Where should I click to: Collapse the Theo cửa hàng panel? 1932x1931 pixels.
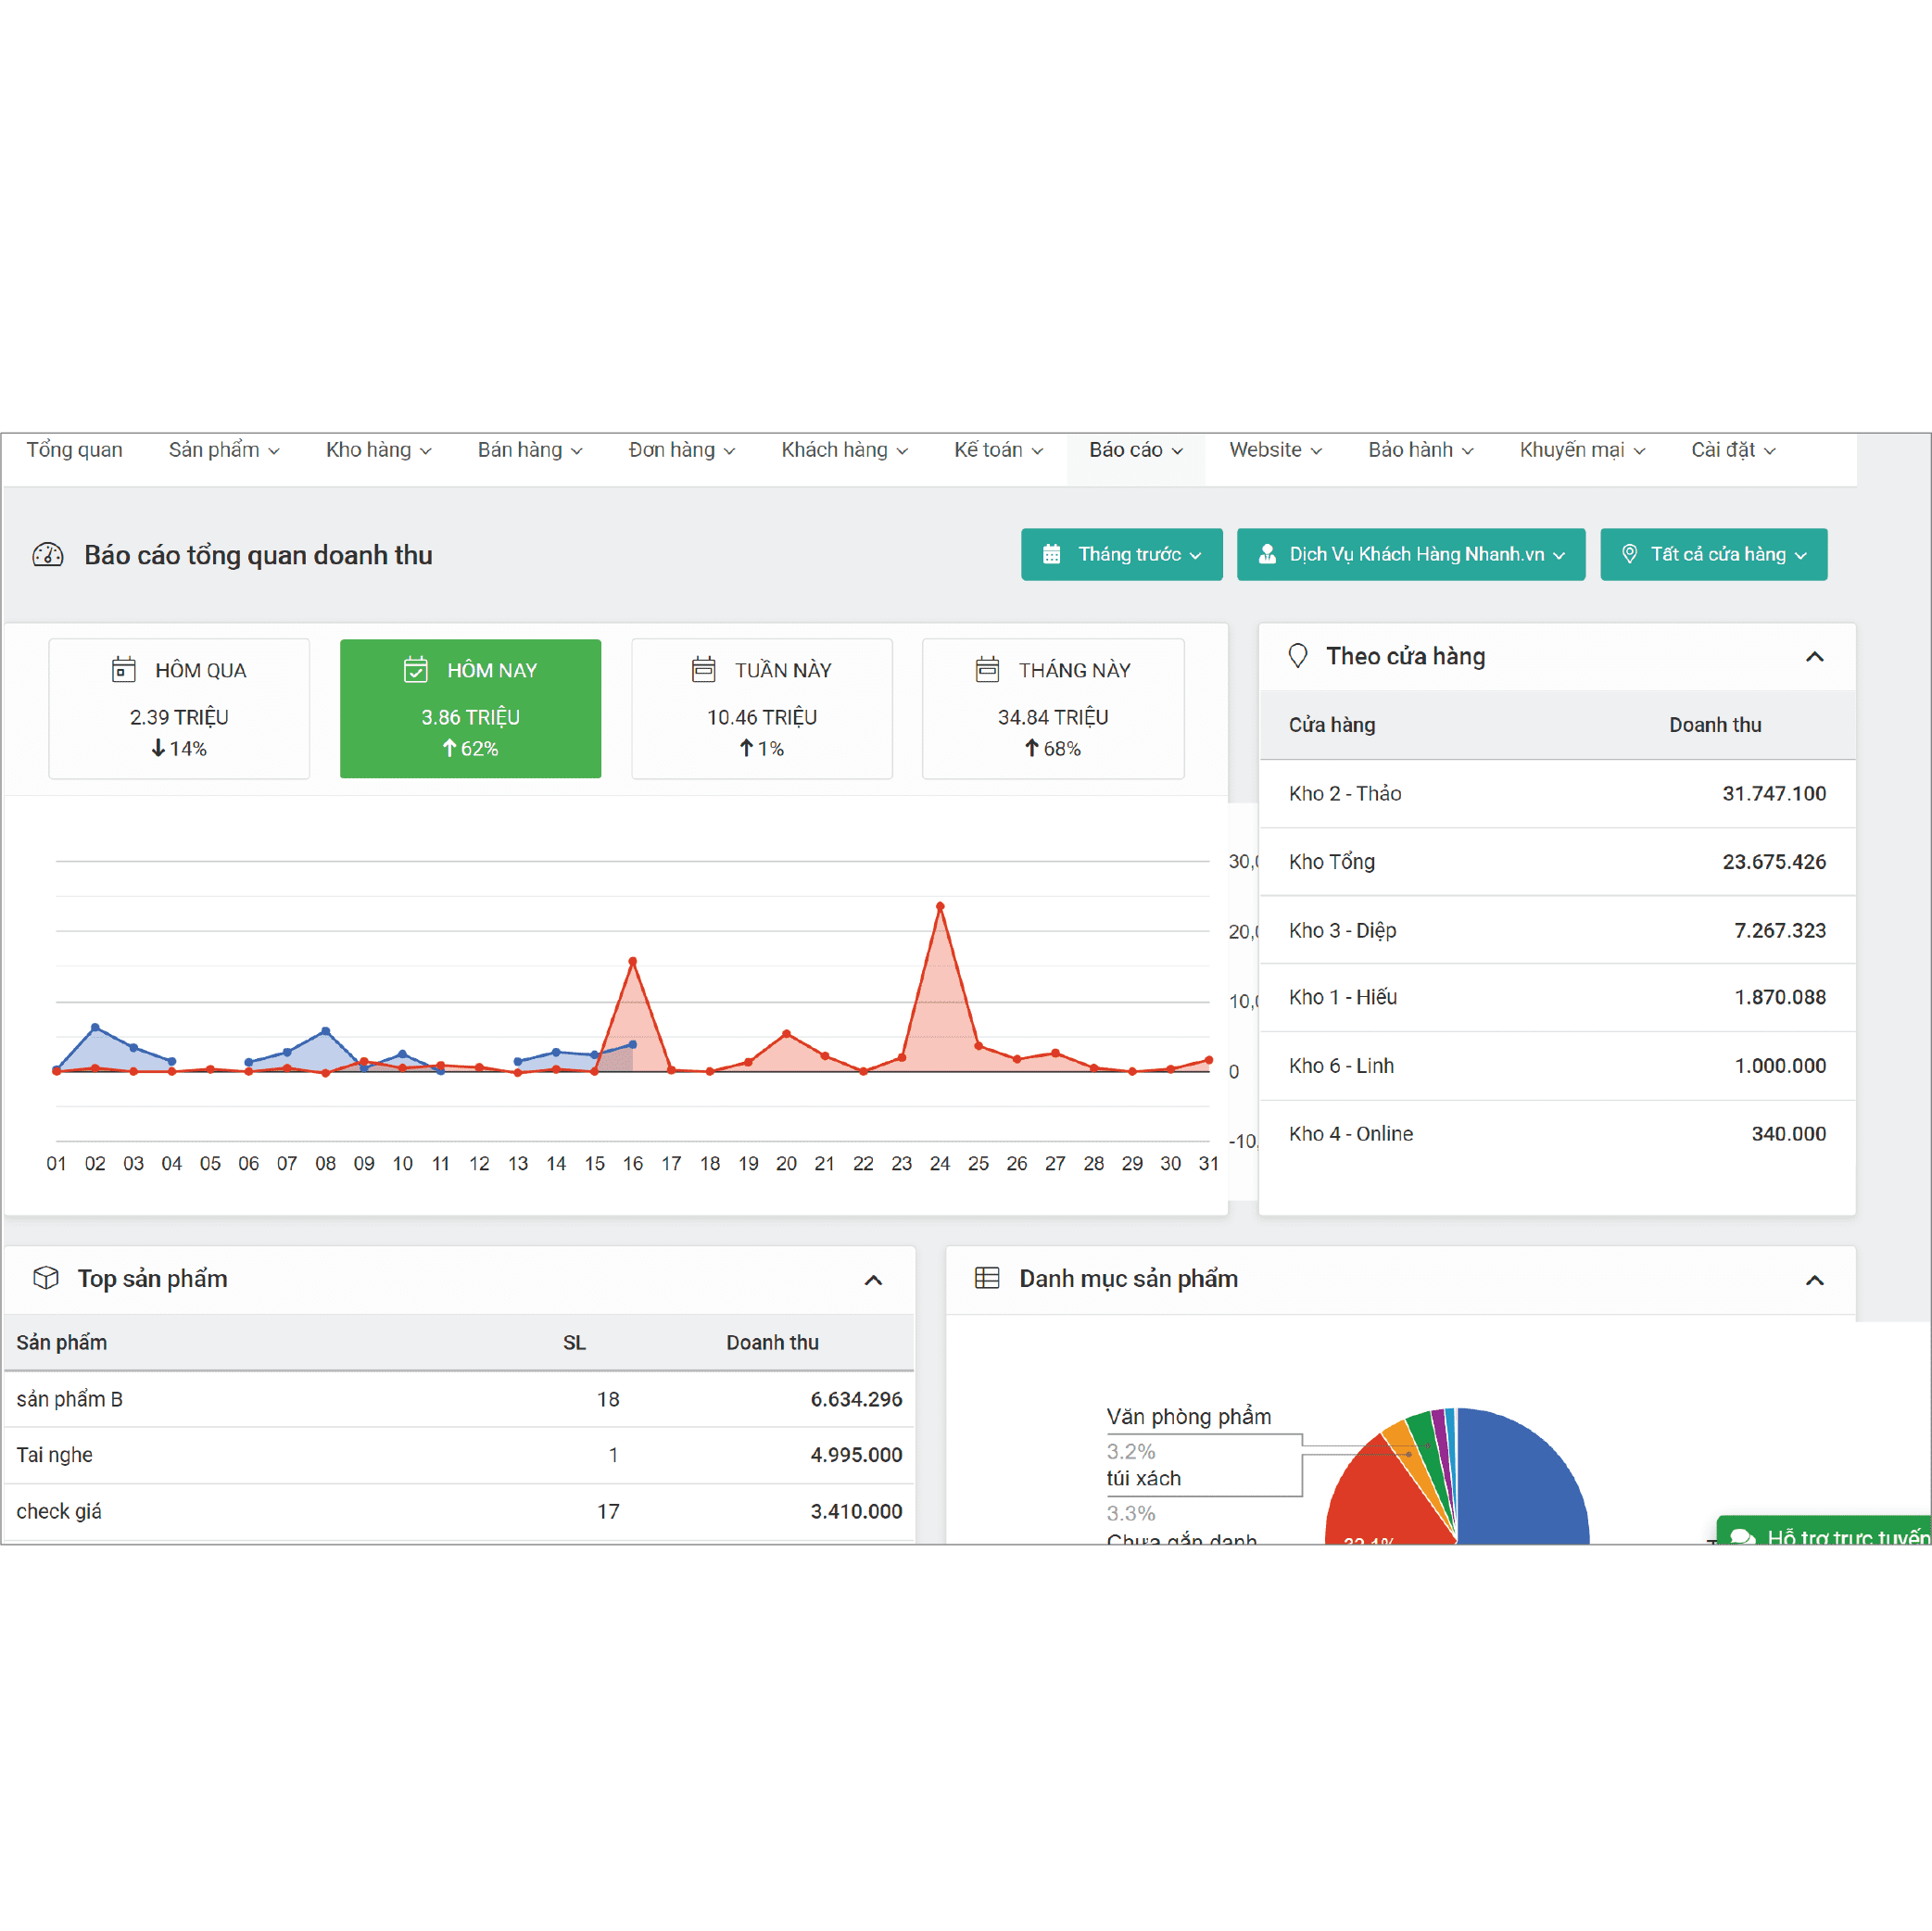click(x=1814, y=657)
